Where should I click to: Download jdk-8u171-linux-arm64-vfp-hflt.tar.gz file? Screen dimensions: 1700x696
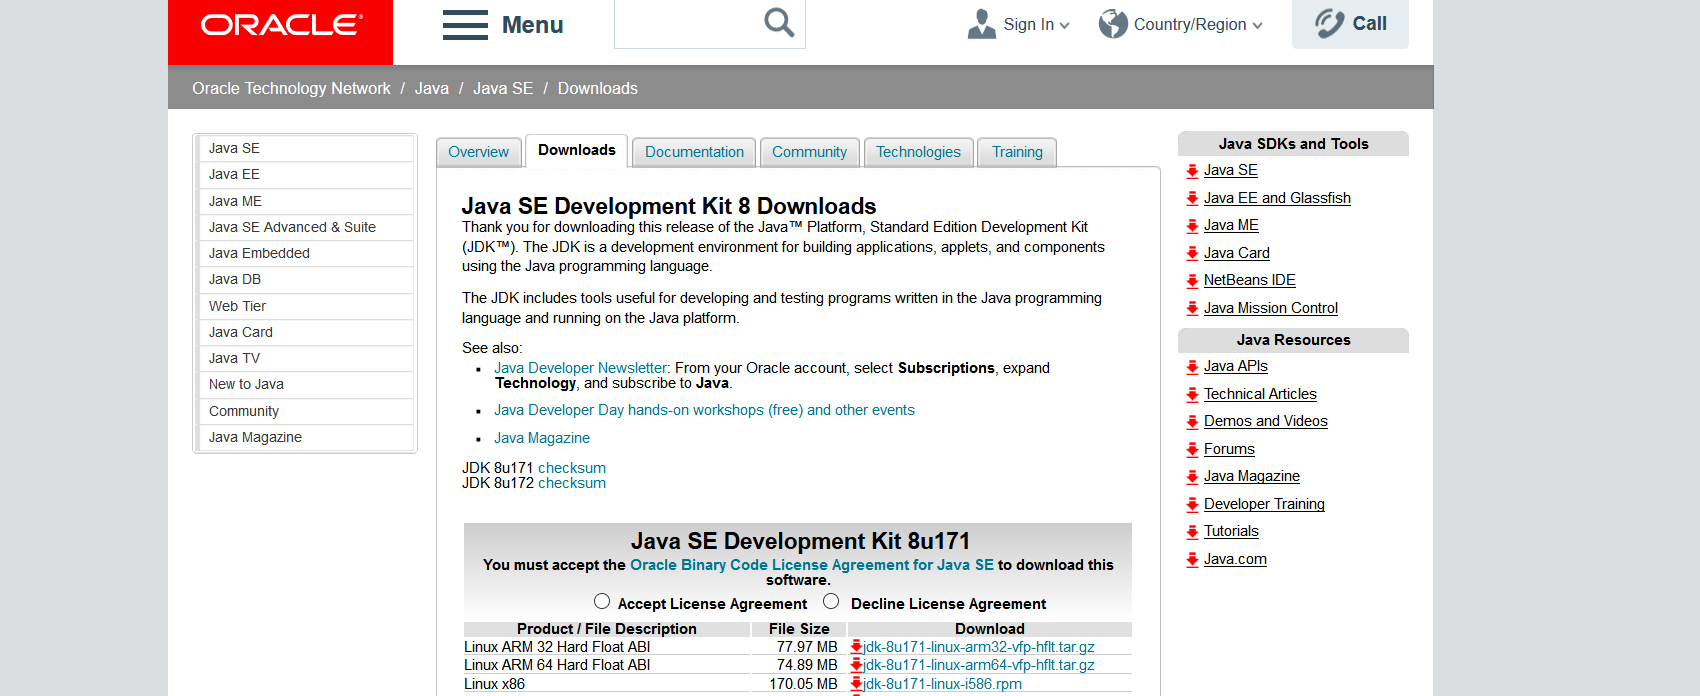pyautogui.click(x=979, y=665)
